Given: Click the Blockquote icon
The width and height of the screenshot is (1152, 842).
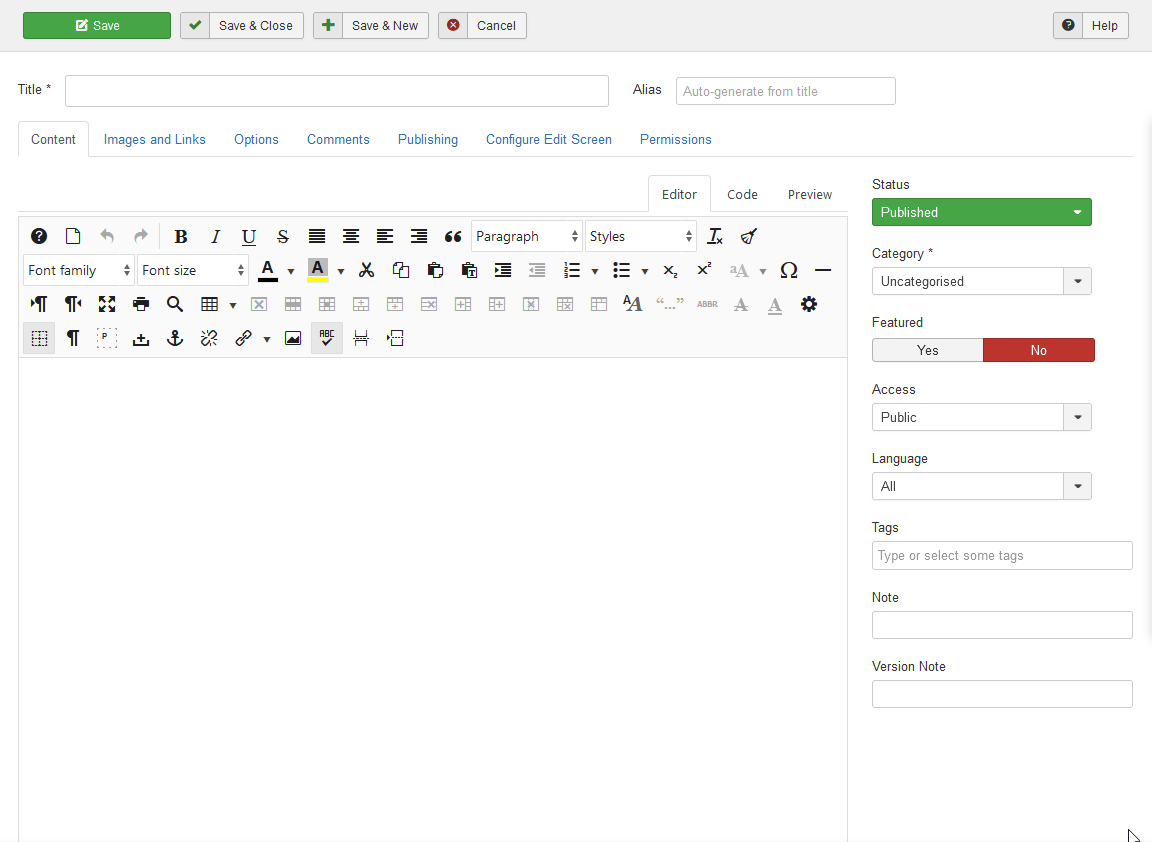Looking at the screenshot, I should [x=453, y=237].
